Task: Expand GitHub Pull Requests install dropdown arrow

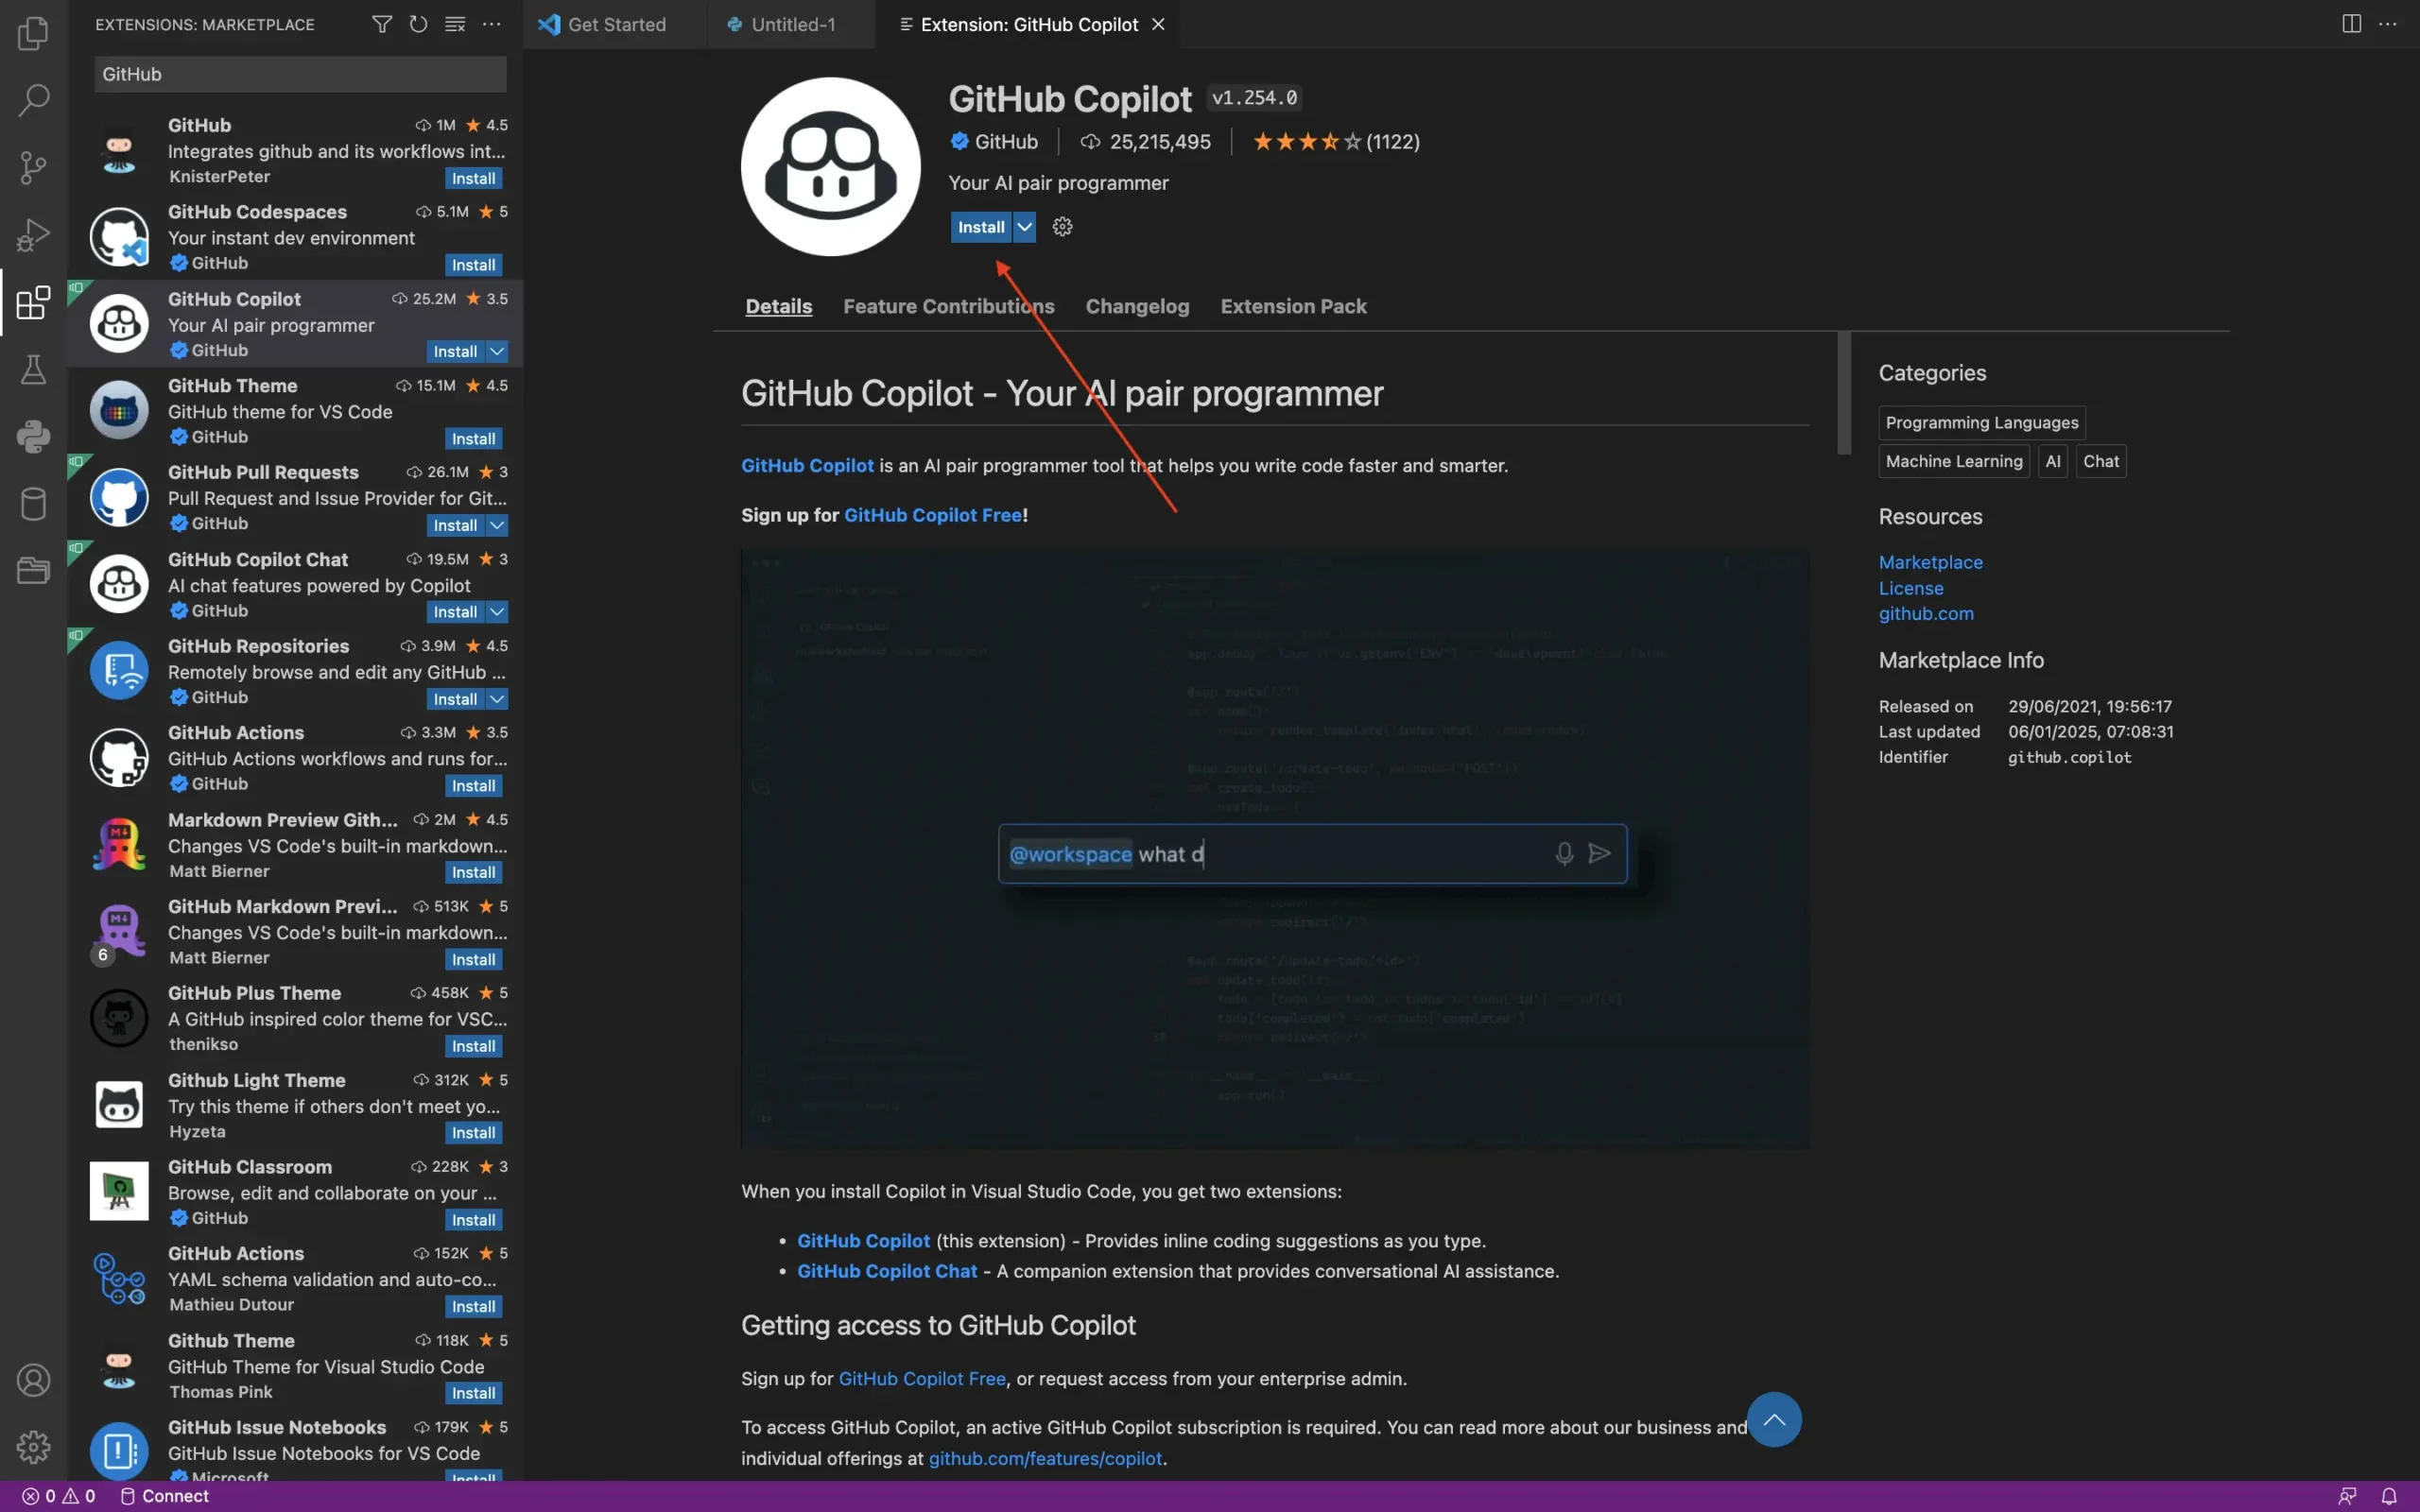Action: click(497, 525)
